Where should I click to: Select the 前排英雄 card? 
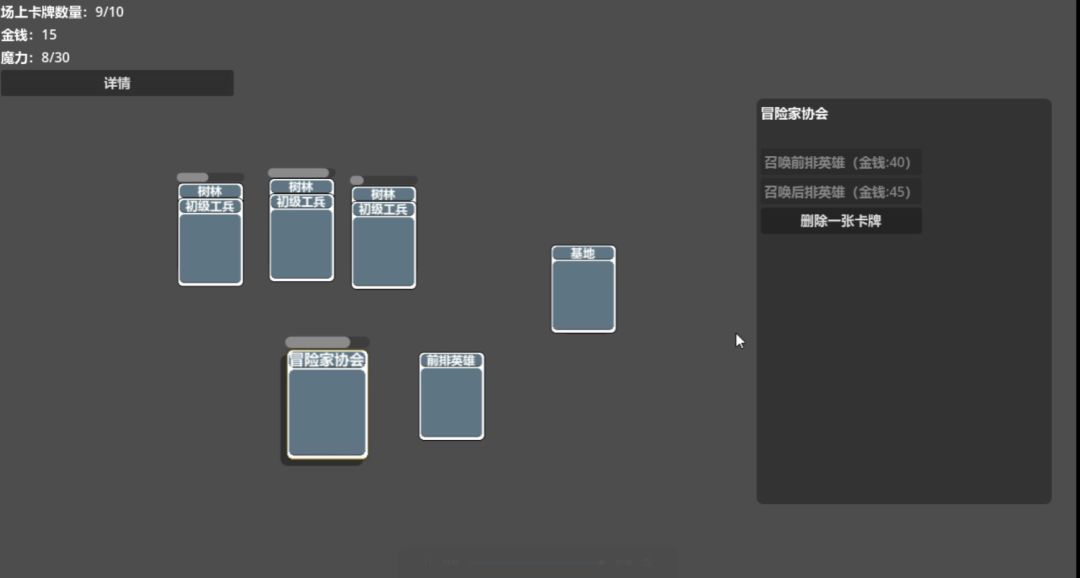452,396
